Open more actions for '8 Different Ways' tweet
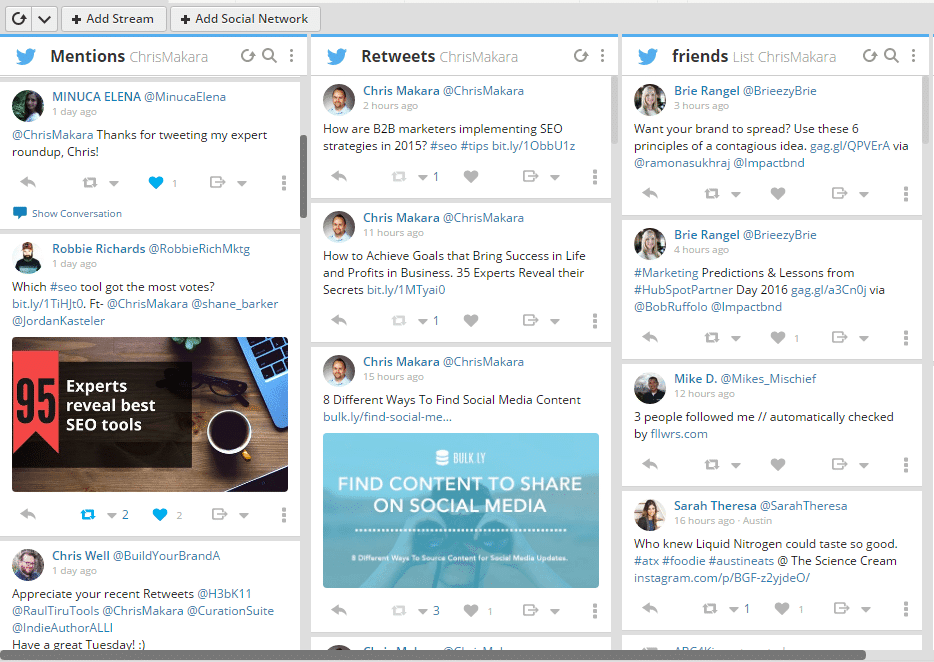The width and height of the screenshot is (934, 662). [x=594, y=610]
